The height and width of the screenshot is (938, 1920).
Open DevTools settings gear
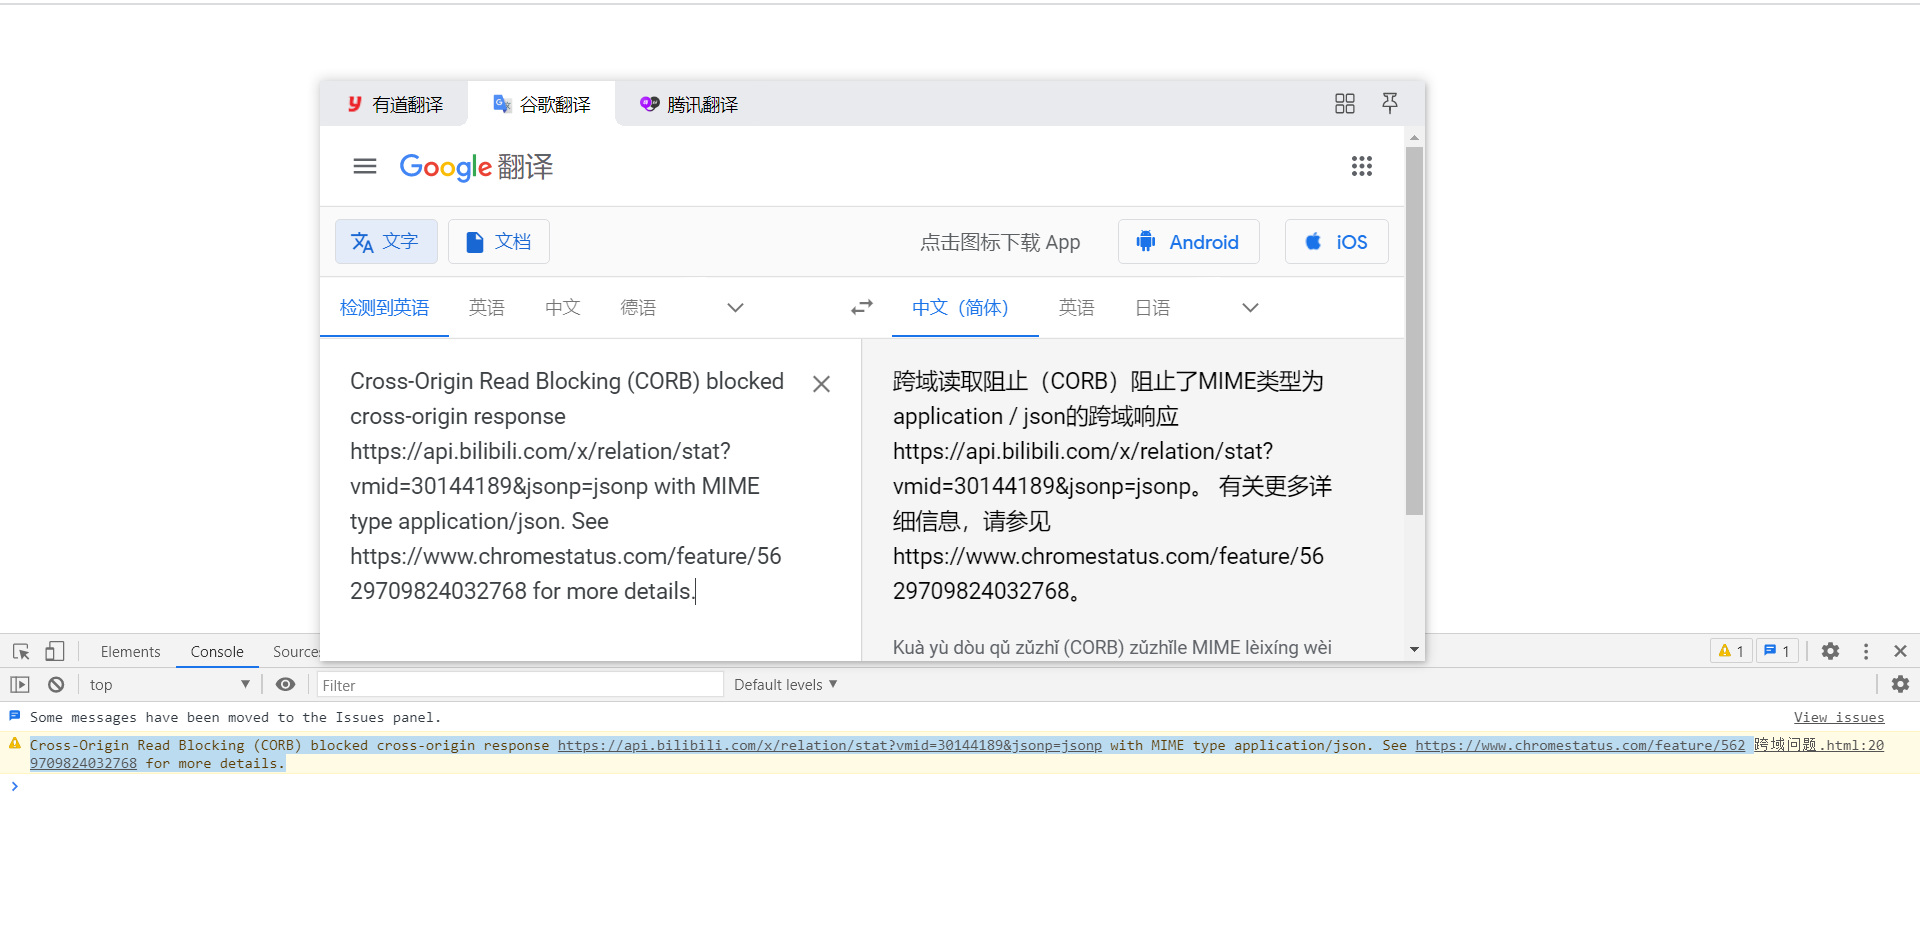pos(1830,651)
